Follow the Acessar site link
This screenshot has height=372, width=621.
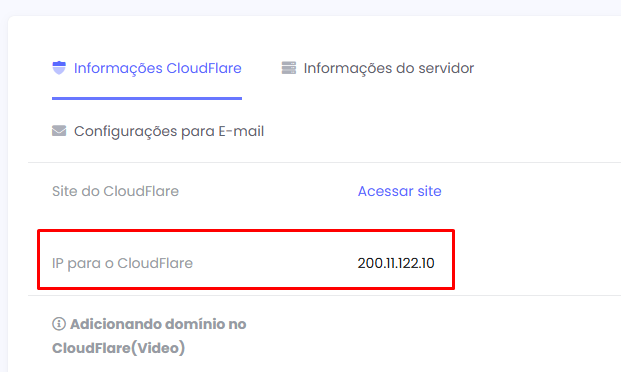(x=400, y=191)
